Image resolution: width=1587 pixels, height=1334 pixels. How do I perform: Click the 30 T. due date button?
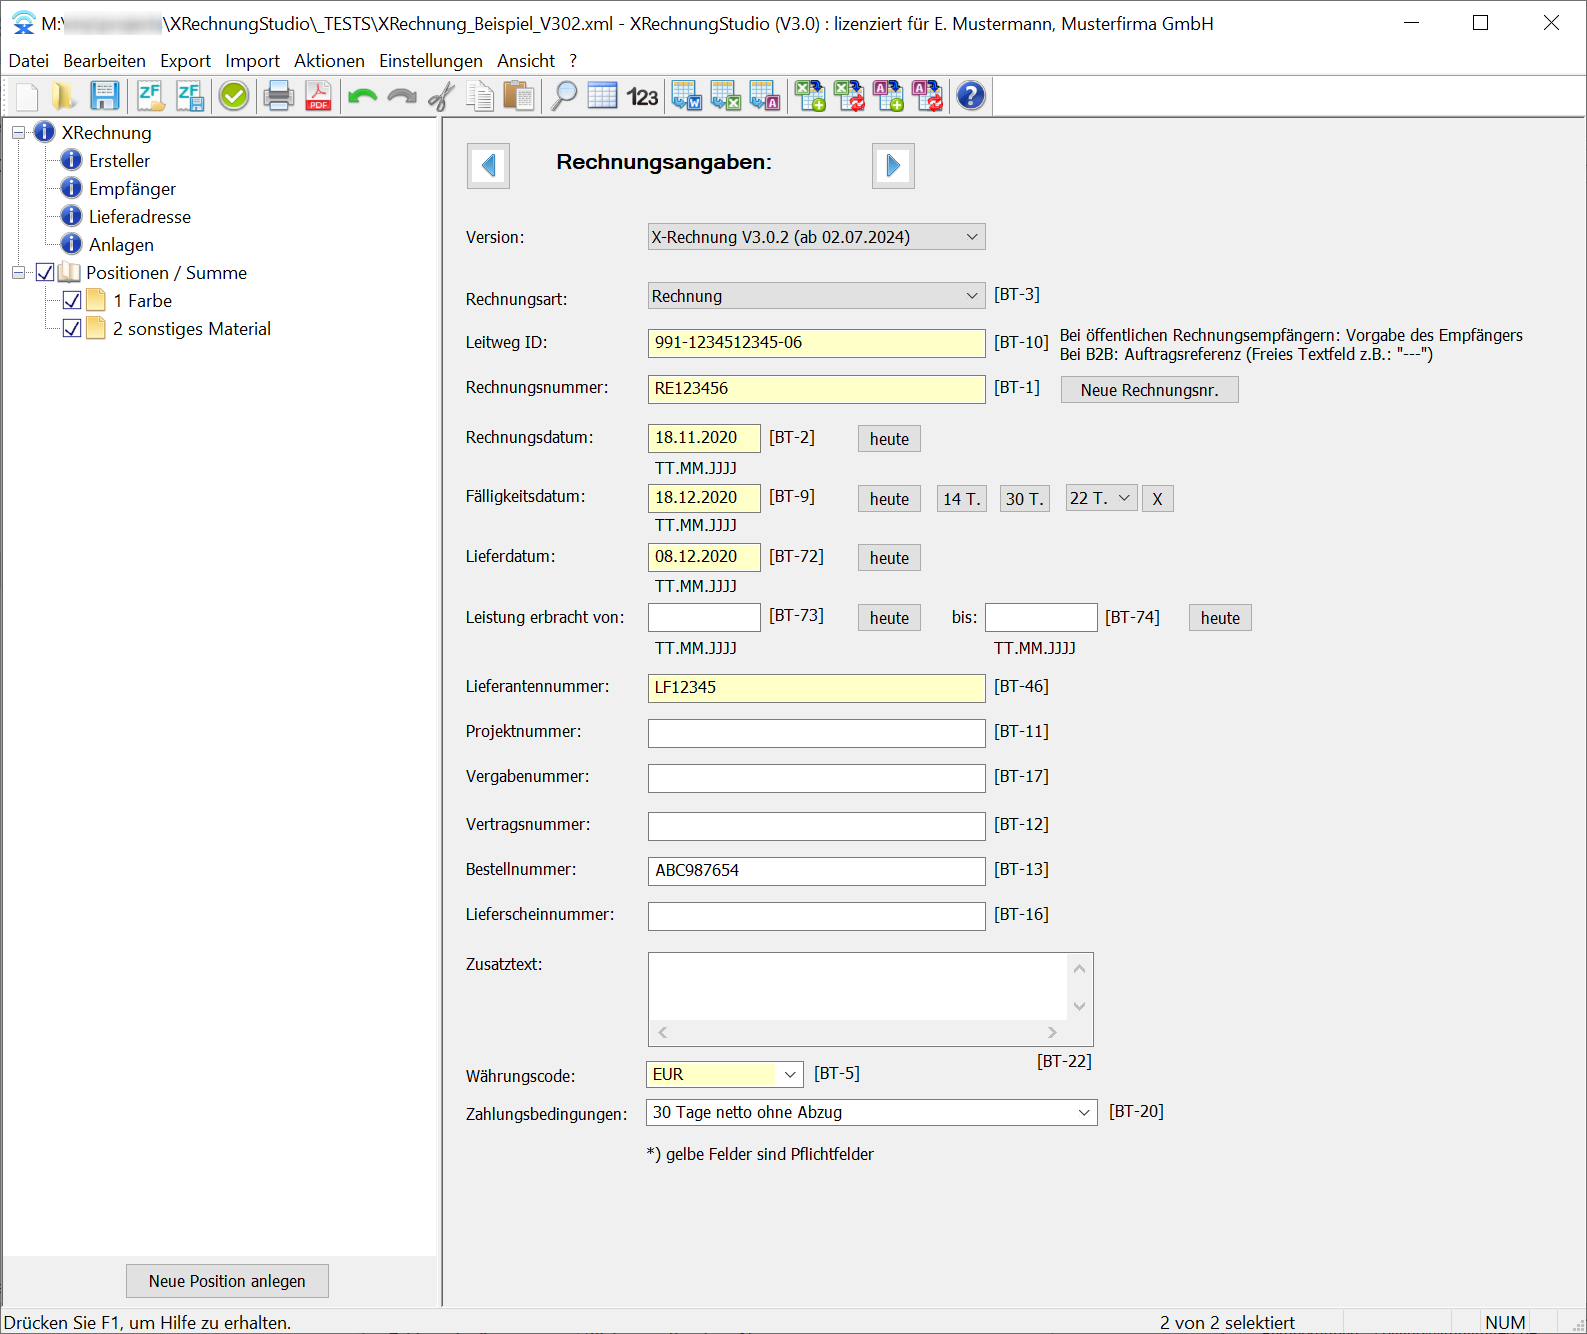click(x=1024, y=499)
